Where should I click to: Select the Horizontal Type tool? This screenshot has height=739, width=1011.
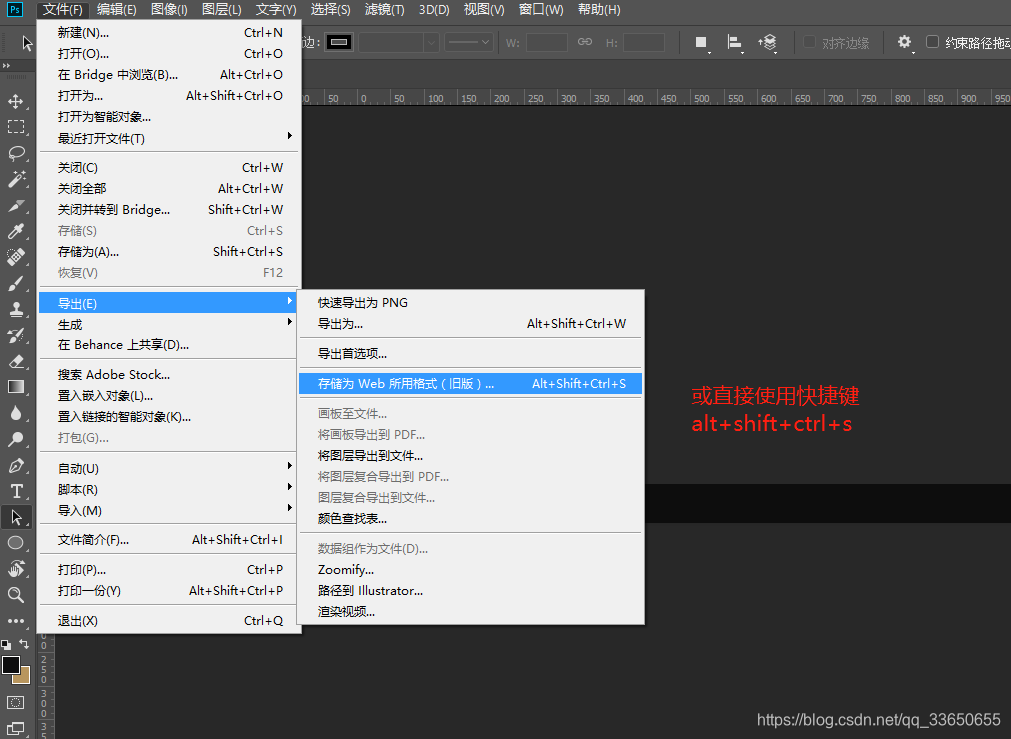coord(15,491)
